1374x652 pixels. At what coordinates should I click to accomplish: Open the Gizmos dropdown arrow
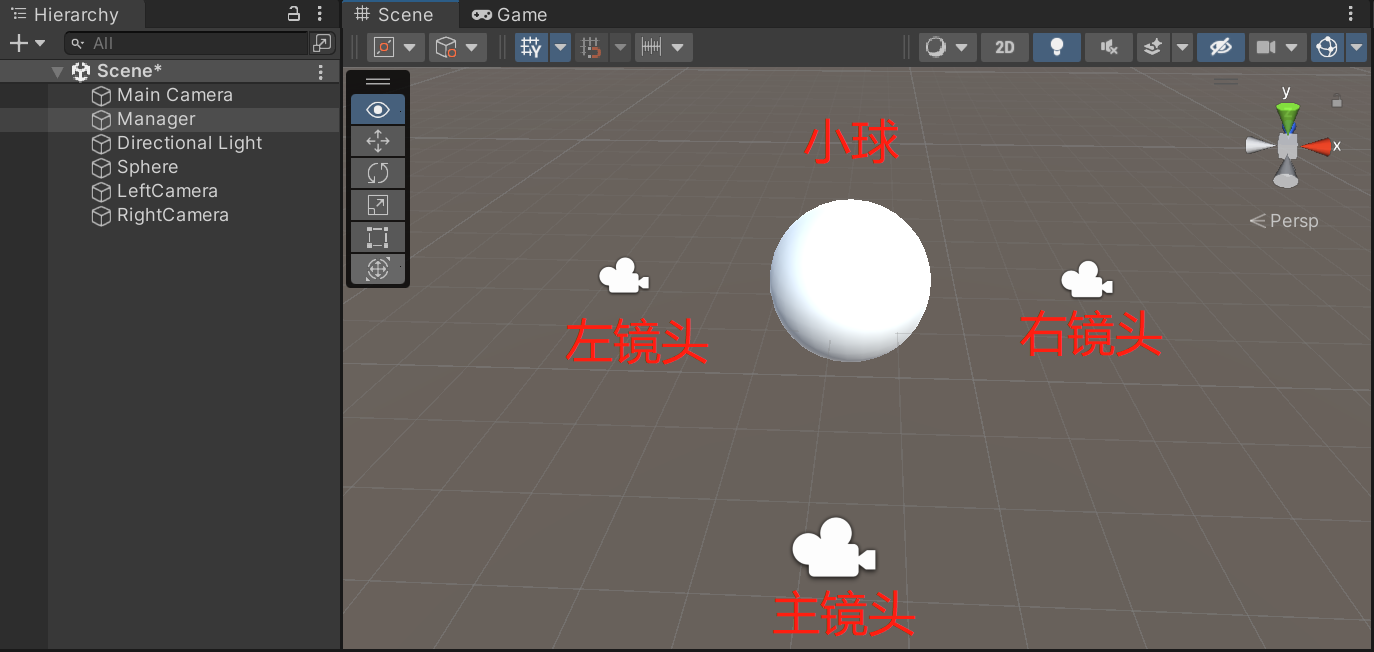click(x=1356, y=47)
